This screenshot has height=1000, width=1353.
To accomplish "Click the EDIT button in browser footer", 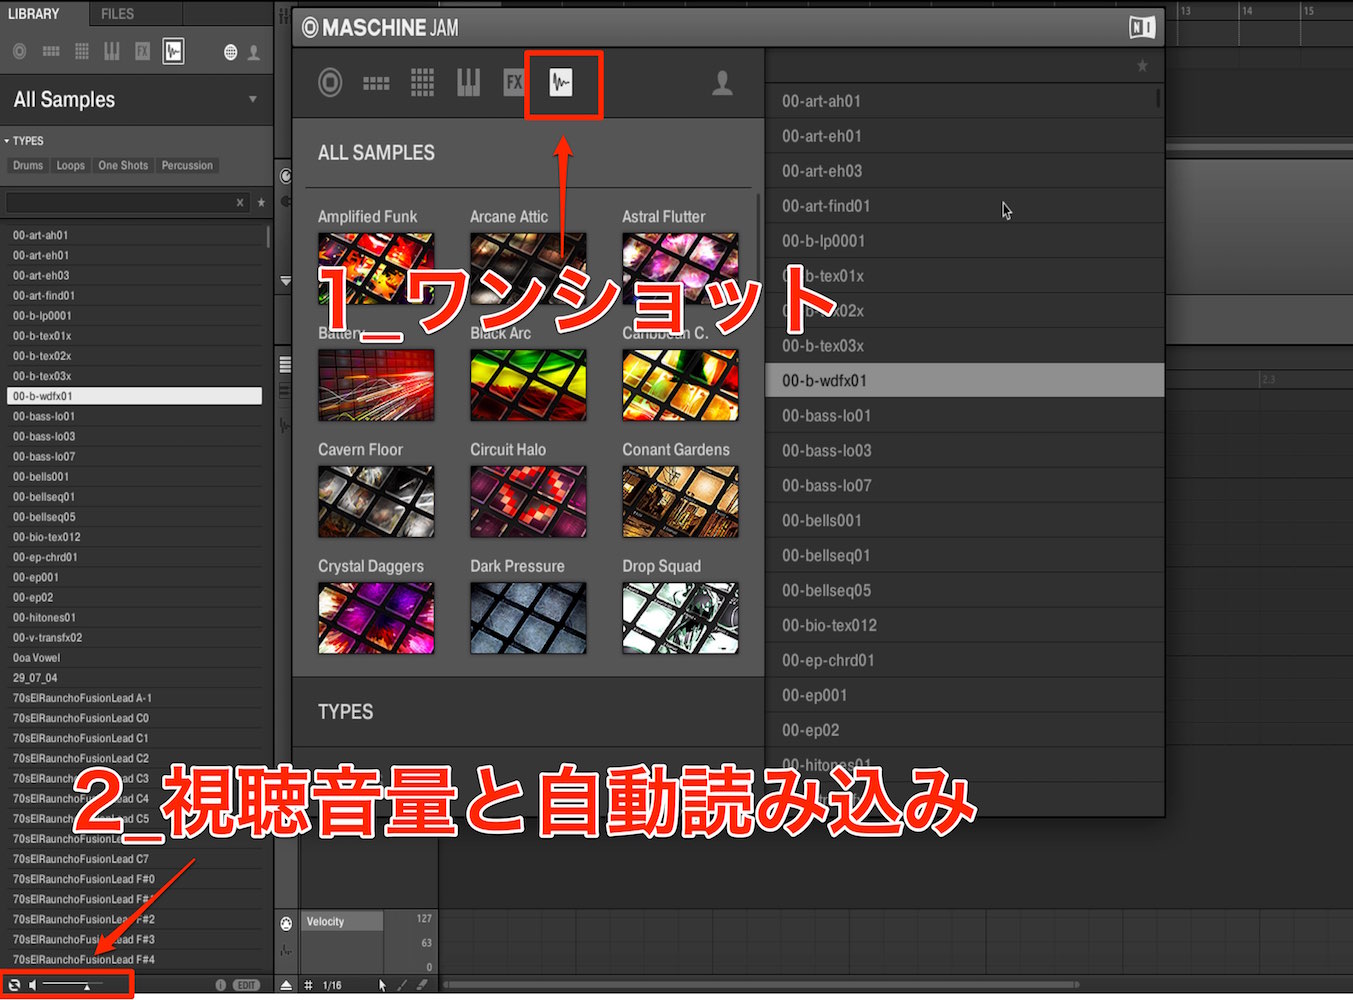I will pyautogui.click(x=246, y=985).
